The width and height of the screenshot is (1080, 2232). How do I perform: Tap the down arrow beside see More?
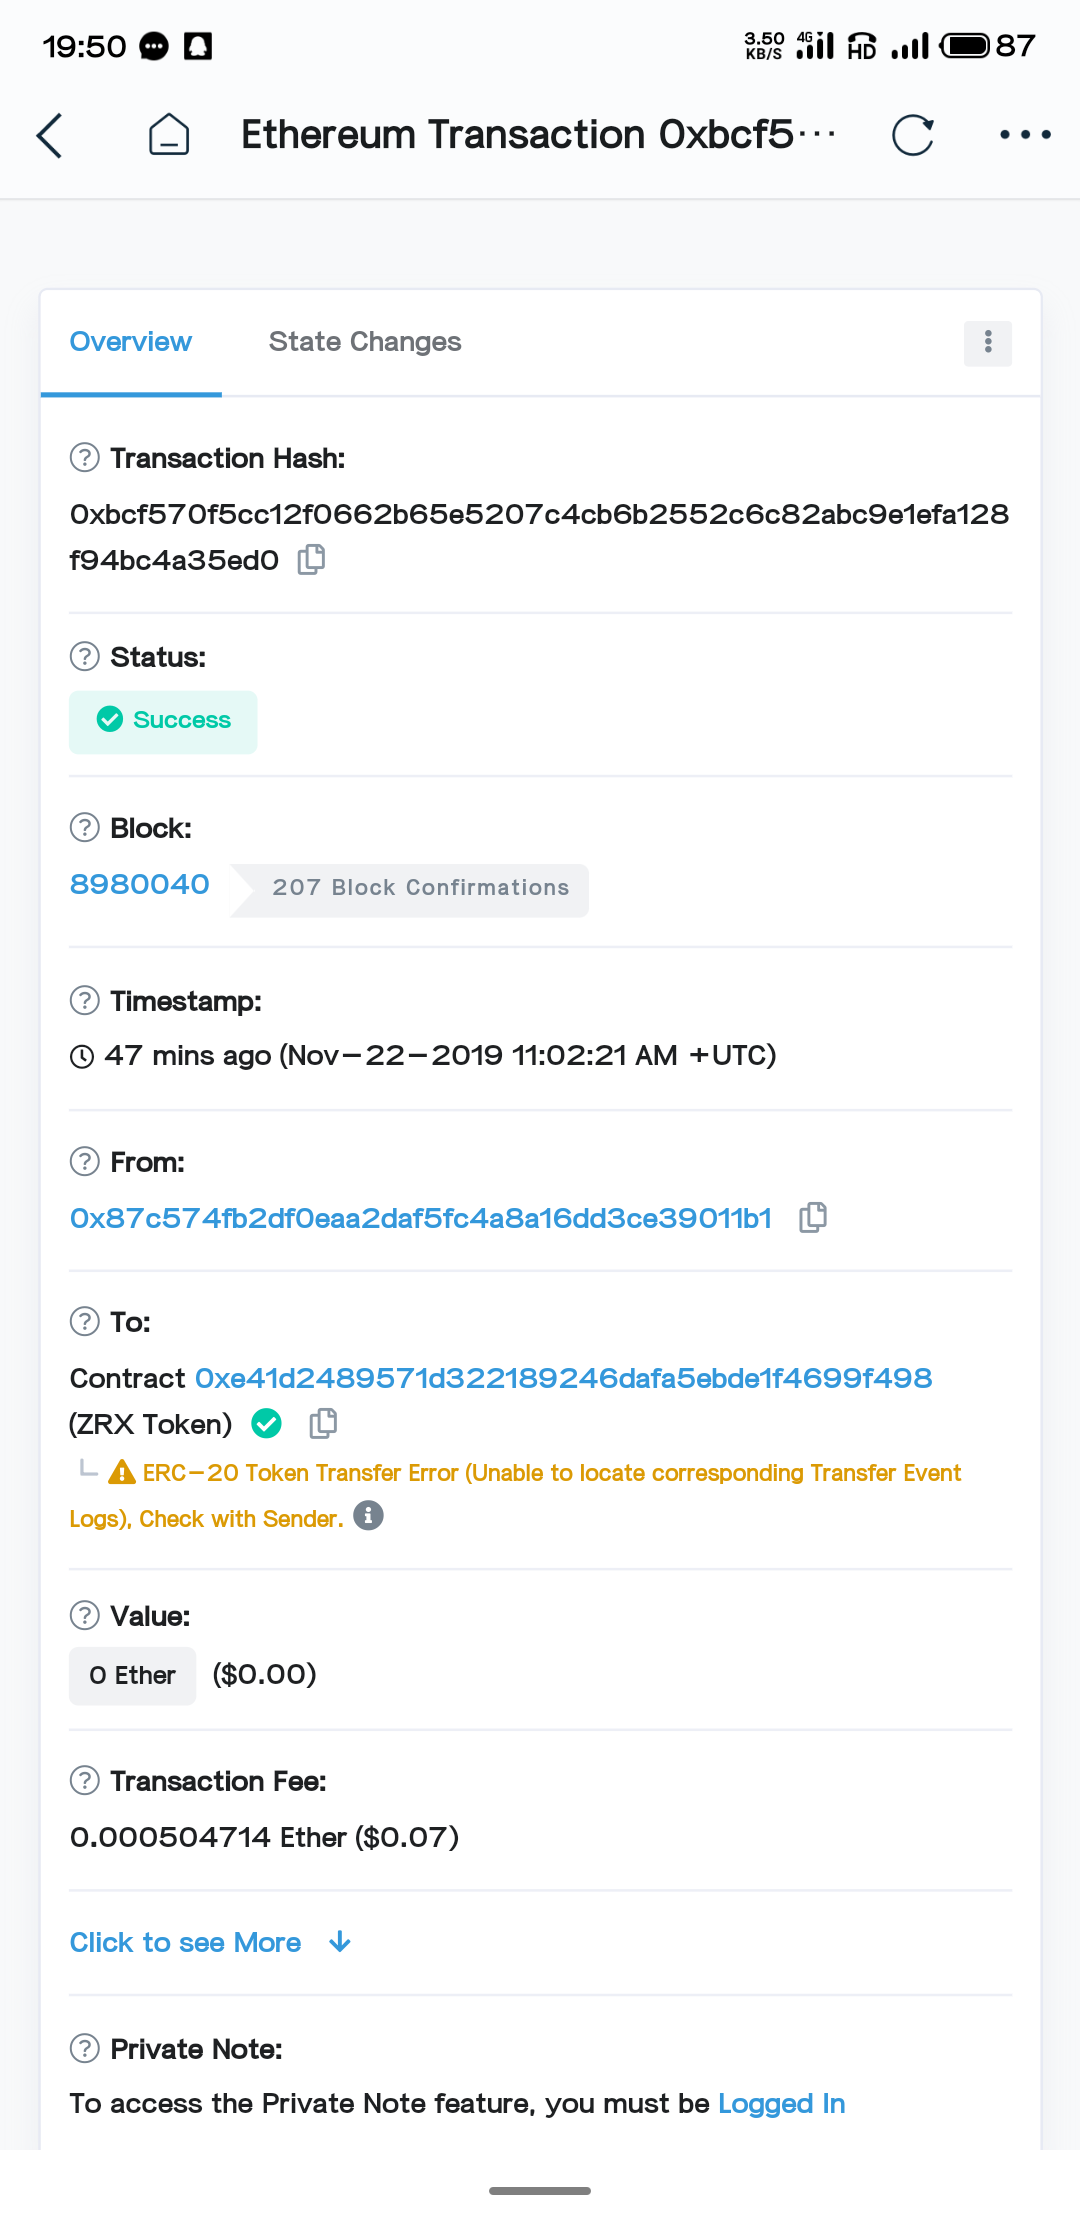click(340, 1942)
